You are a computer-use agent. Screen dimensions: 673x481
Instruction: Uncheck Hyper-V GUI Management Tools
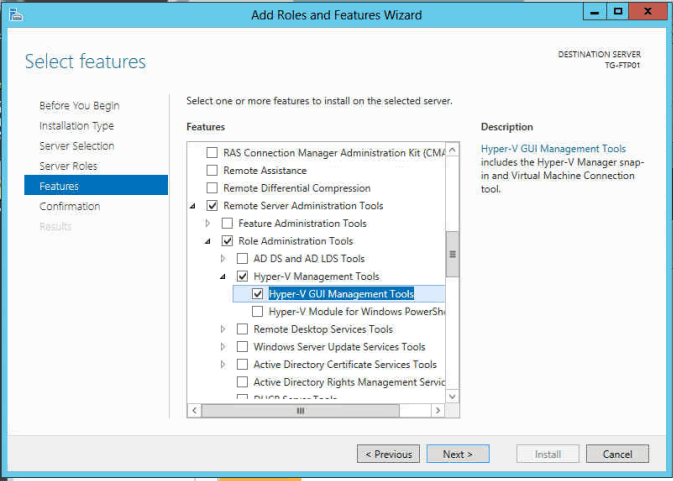point(257,293)
